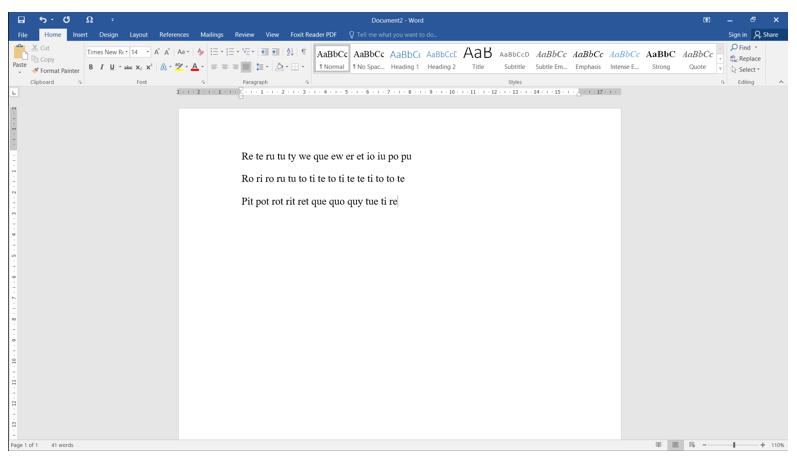This screenshot has width=797, height=461.
Task: Click Sign in link
Action: (738, 34)
